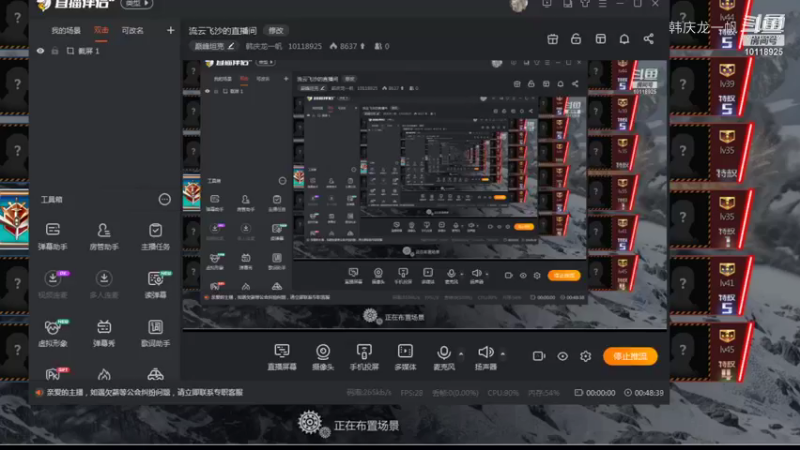Open the 弹幕助手 tool
Image resolution: width=800 pixels, height=450 pixels.
53,236
